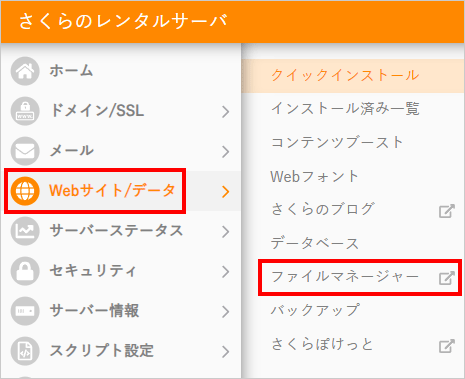Open the ホーム menu item
Screen dimensions: 465x379
pyautogui.click(x=71, y=71)
